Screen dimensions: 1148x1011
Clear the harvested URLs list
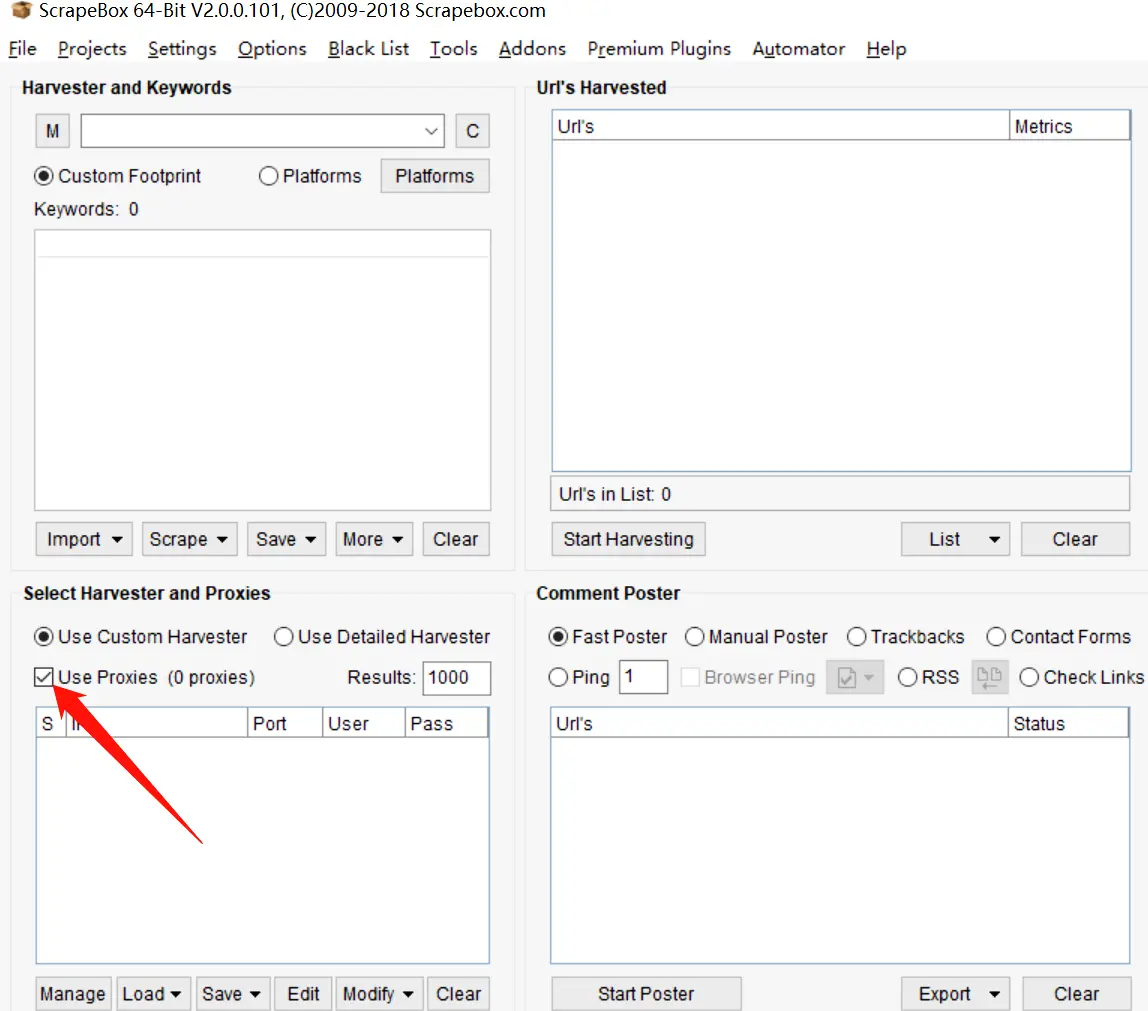(x=1075, y=540)
